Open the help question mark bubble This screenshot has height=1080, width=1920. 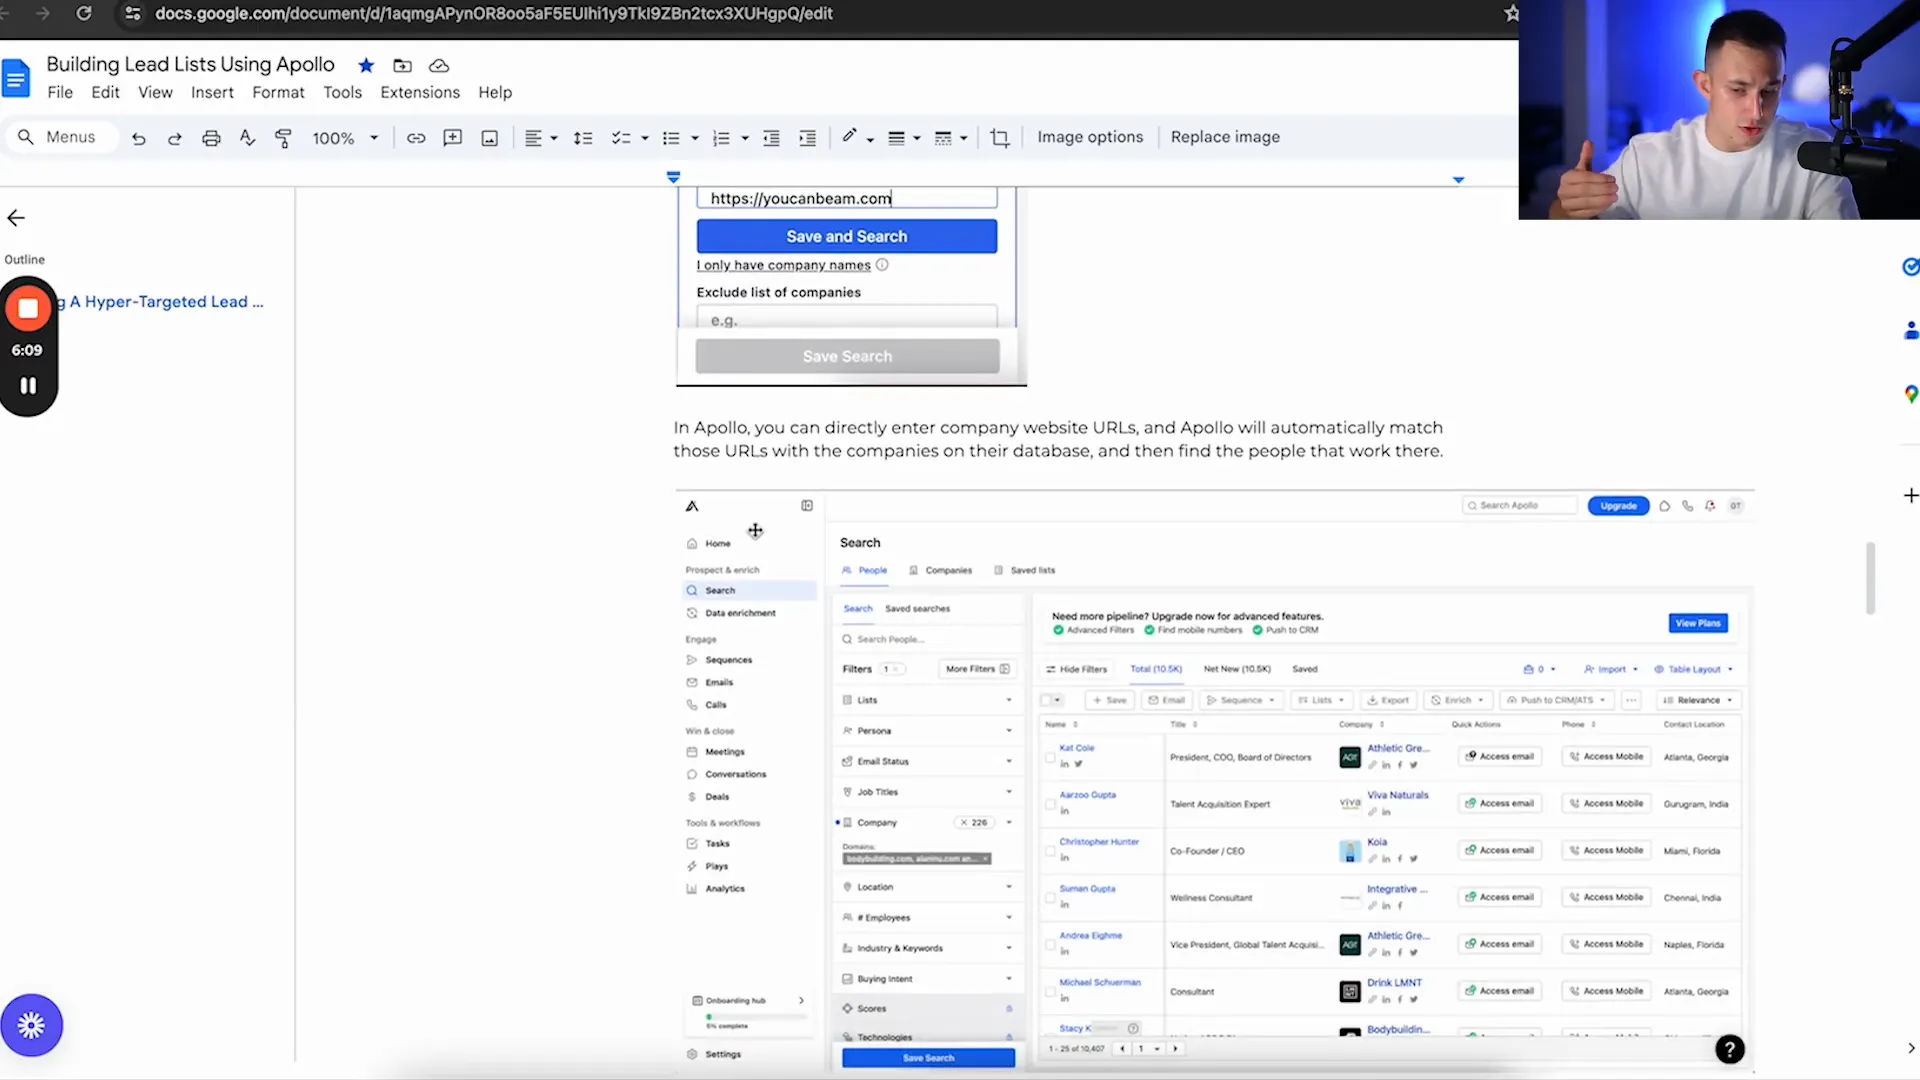point(1730,1049)
